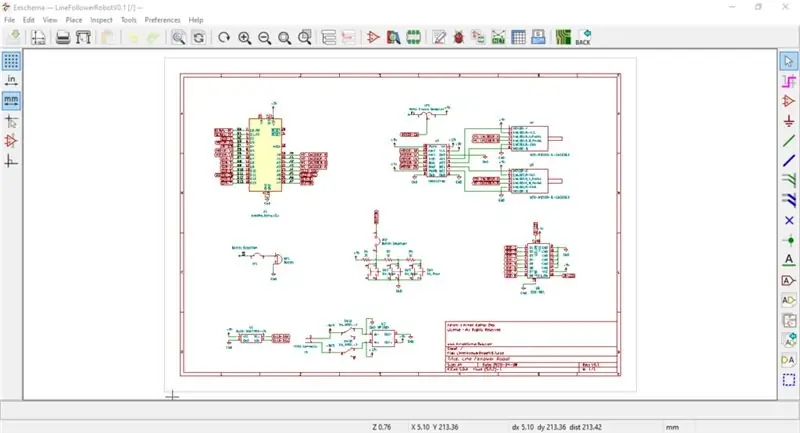Screen dimensions: 800x433
Task: Toggle millimeters unit button
Action: click(x=11, y=100)
